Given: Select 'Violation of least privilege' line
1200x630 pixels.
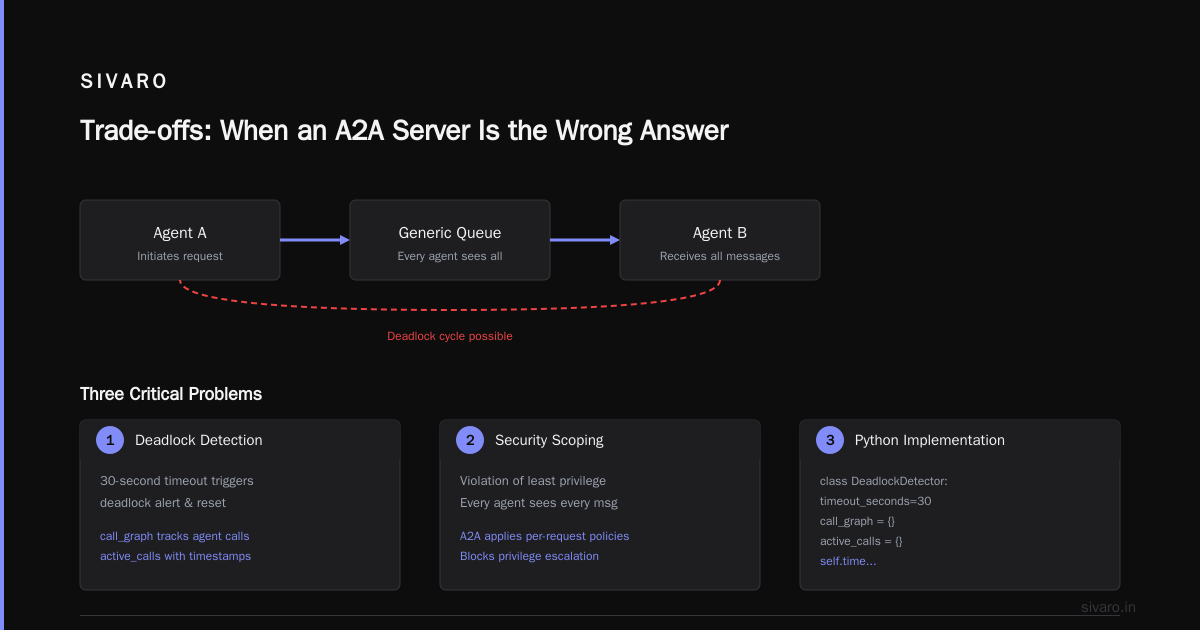Looking at the screenshot, I should (533, 481).
